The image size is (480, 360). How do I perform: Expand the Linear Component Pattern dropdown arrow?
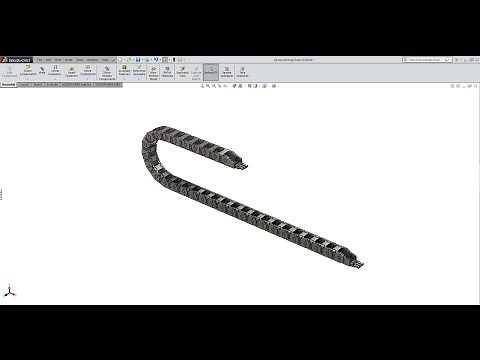(55, 79)
